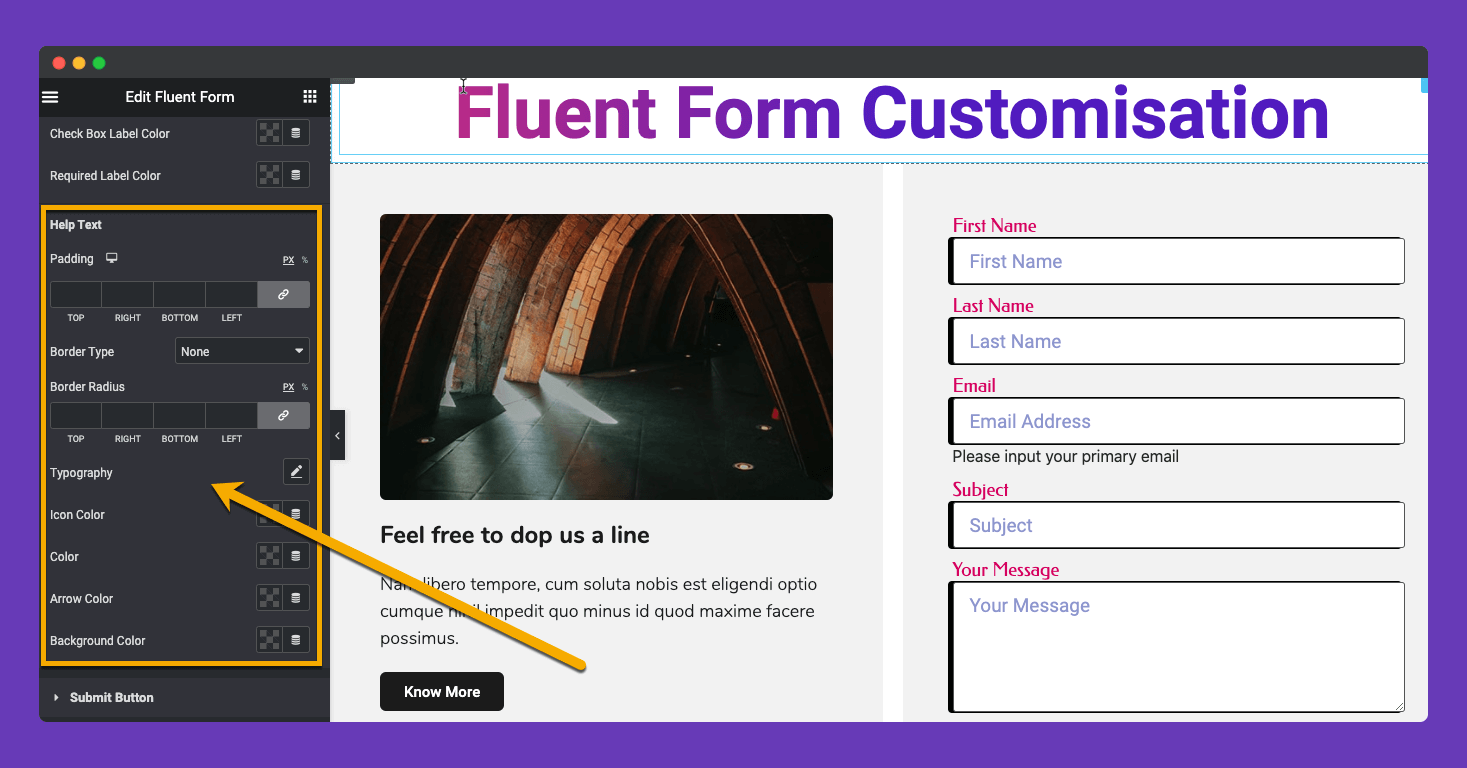Pick Help Text Color swatch

click(270, 556)
